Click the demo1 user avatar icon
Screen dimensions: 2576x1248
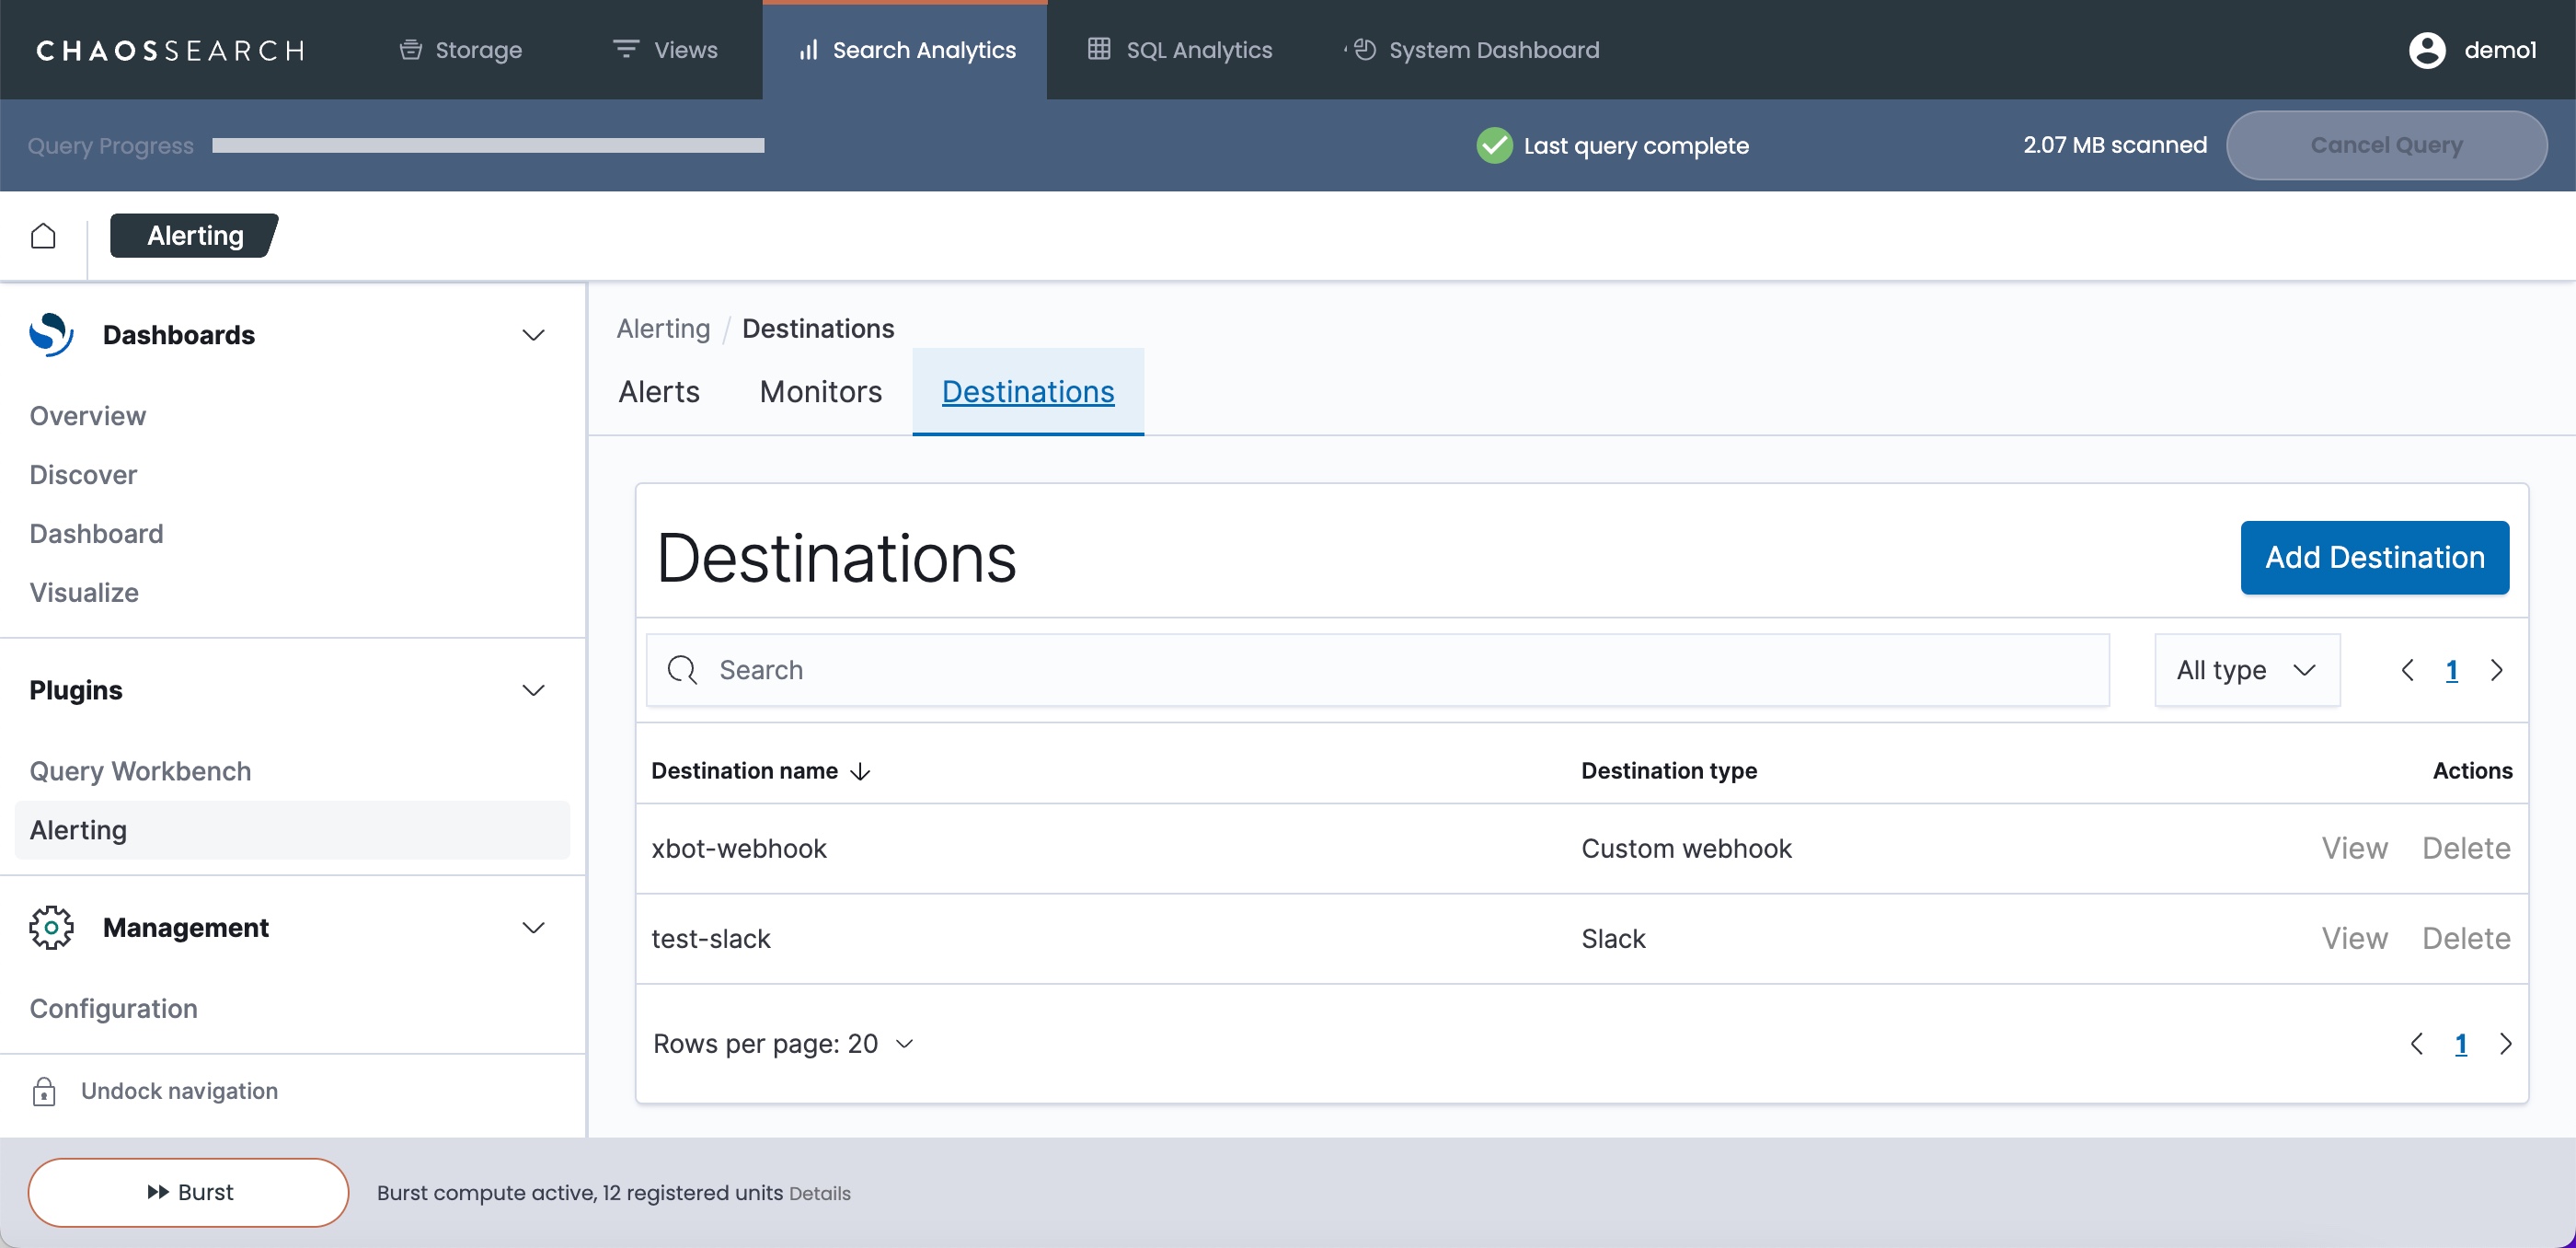pos(2427,50)
